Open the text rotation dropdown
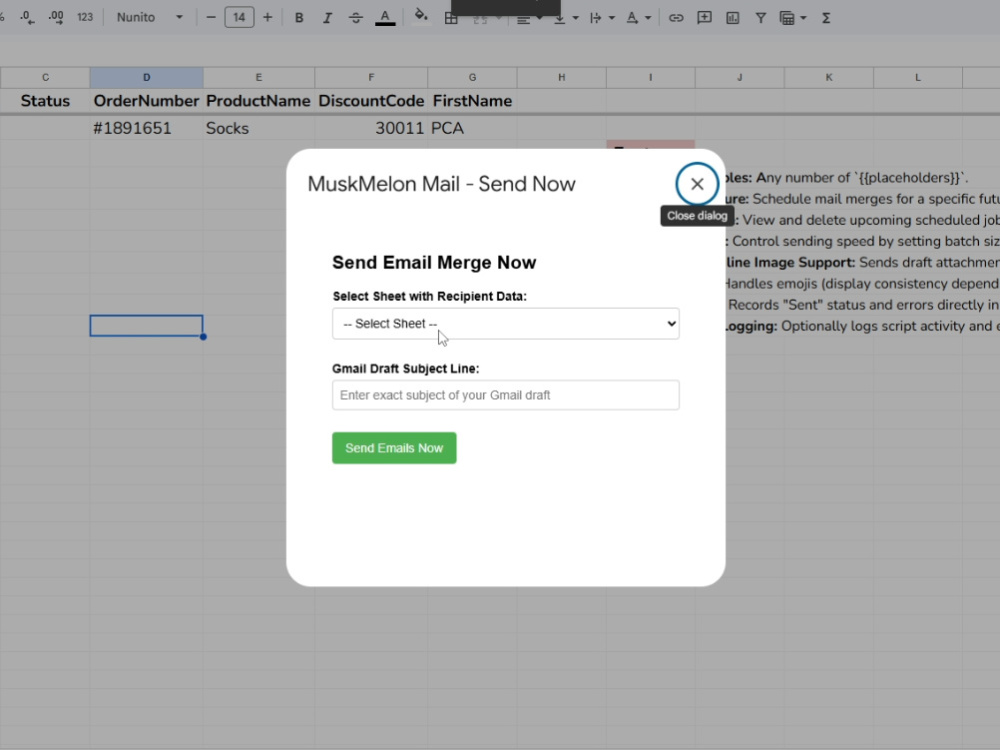Screen dimensions: 1000x750 coord(638,18)
